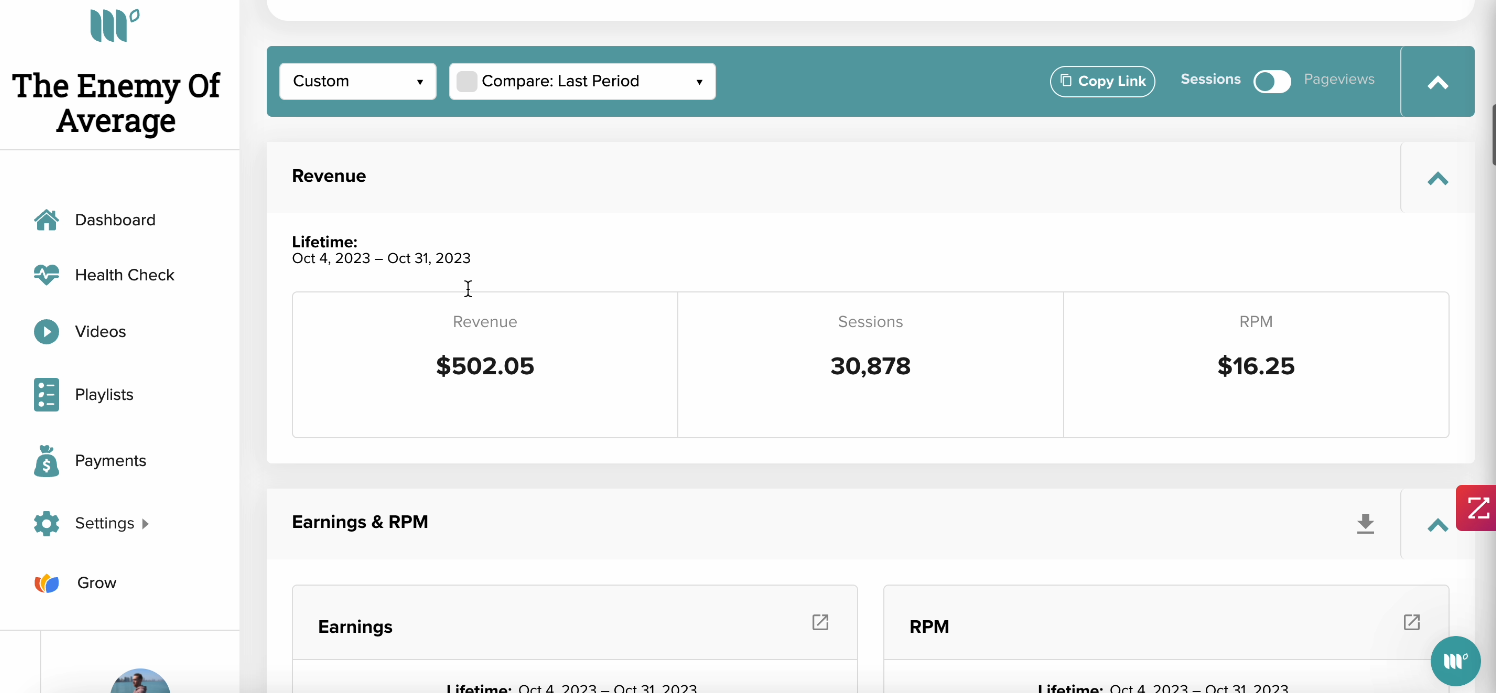The width and height of the screenshot is (1496, 693).
Task: Click the Earnings card heading
Action: point(355,627)
